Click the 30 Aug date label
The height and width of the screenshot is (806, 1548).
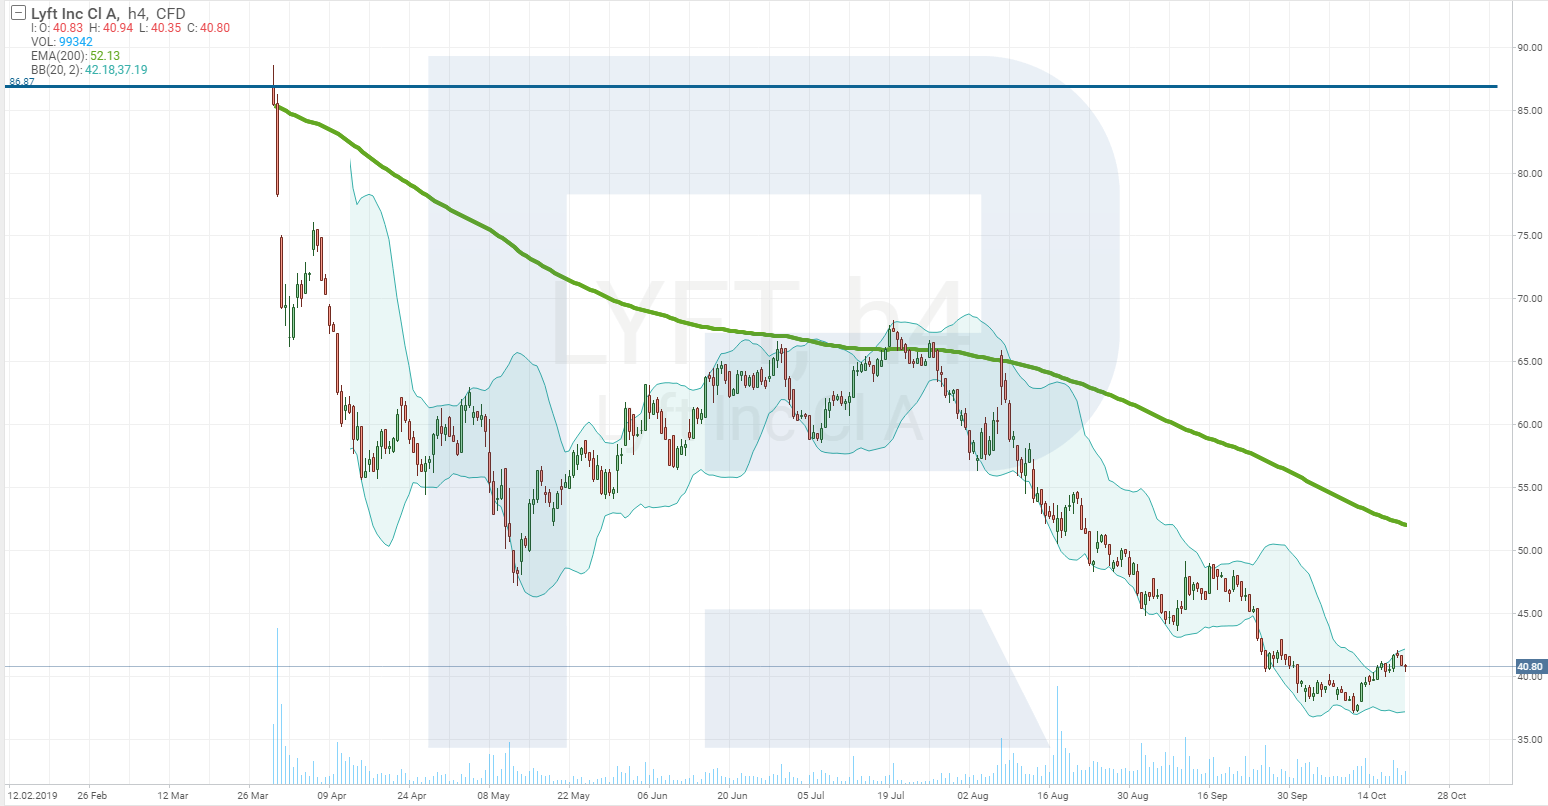pos(1132,797)
